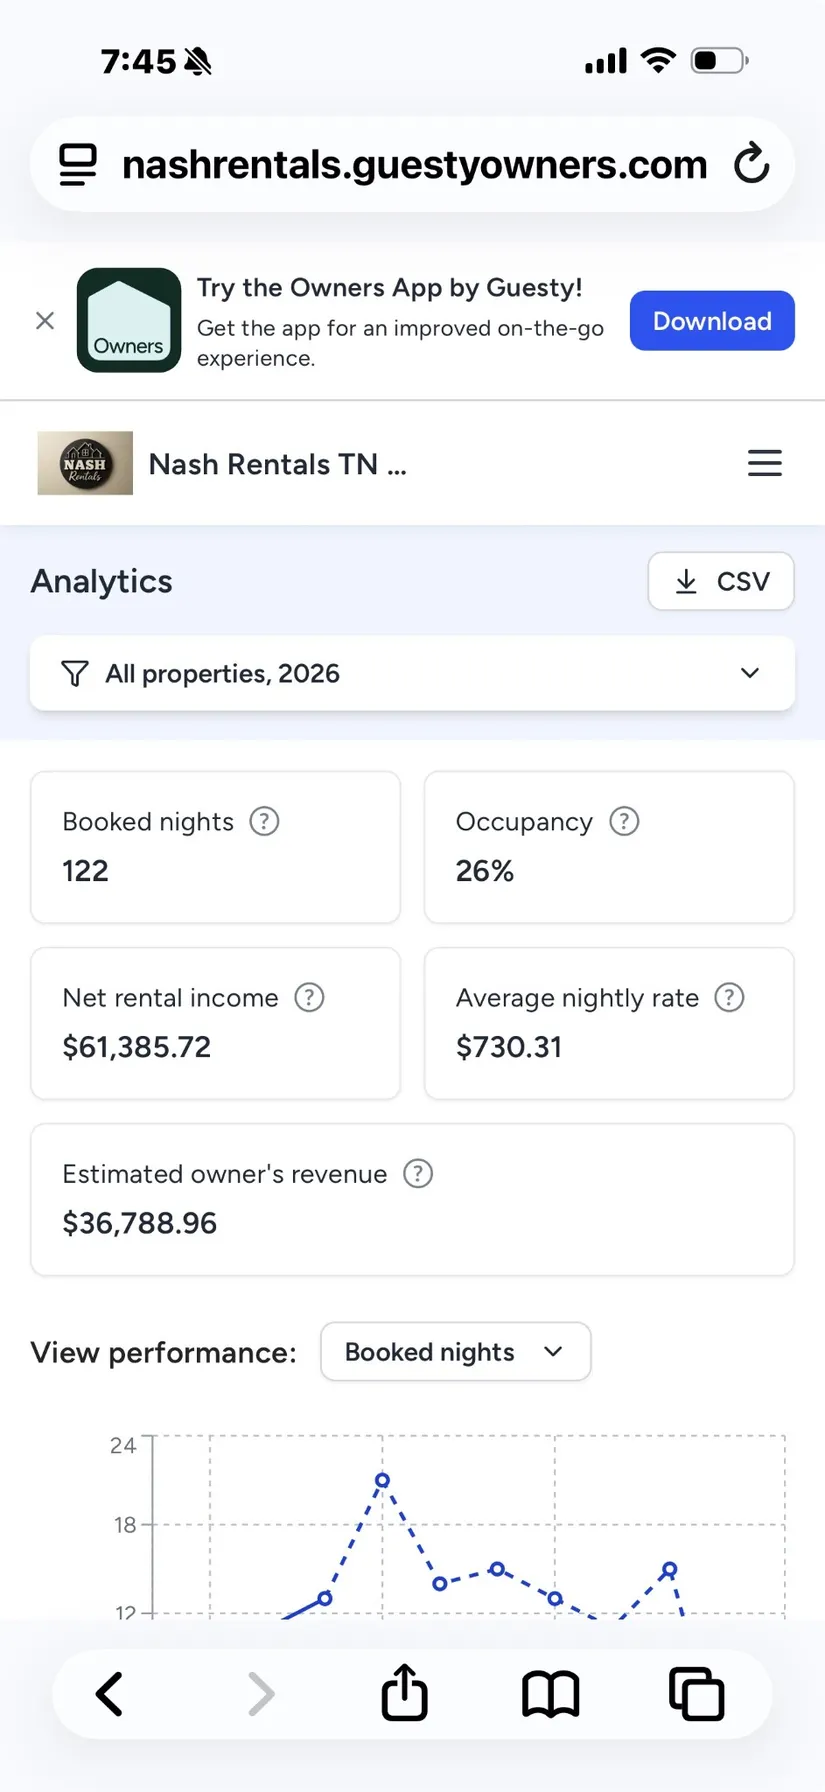825x1792 pixels.
Task: Tap the Nash Rentals logo
Action: (85, 463)
